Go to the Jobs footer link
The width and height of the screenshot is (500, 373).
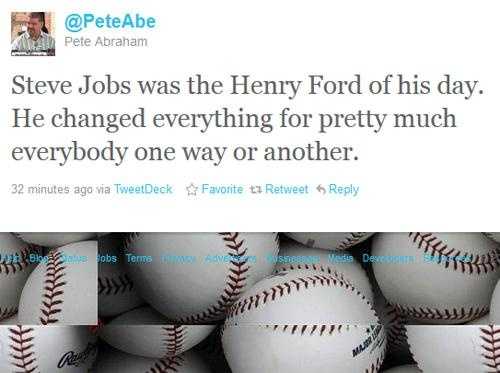[x=107, y=258]
